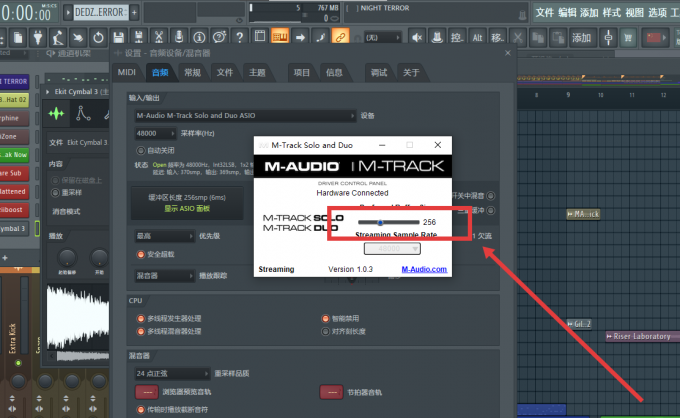Image resolution: width=680 pixels, height=418 pixels.
Task: Toggle the 自动关闭 auto close option
Action: [x=141, y=150]
